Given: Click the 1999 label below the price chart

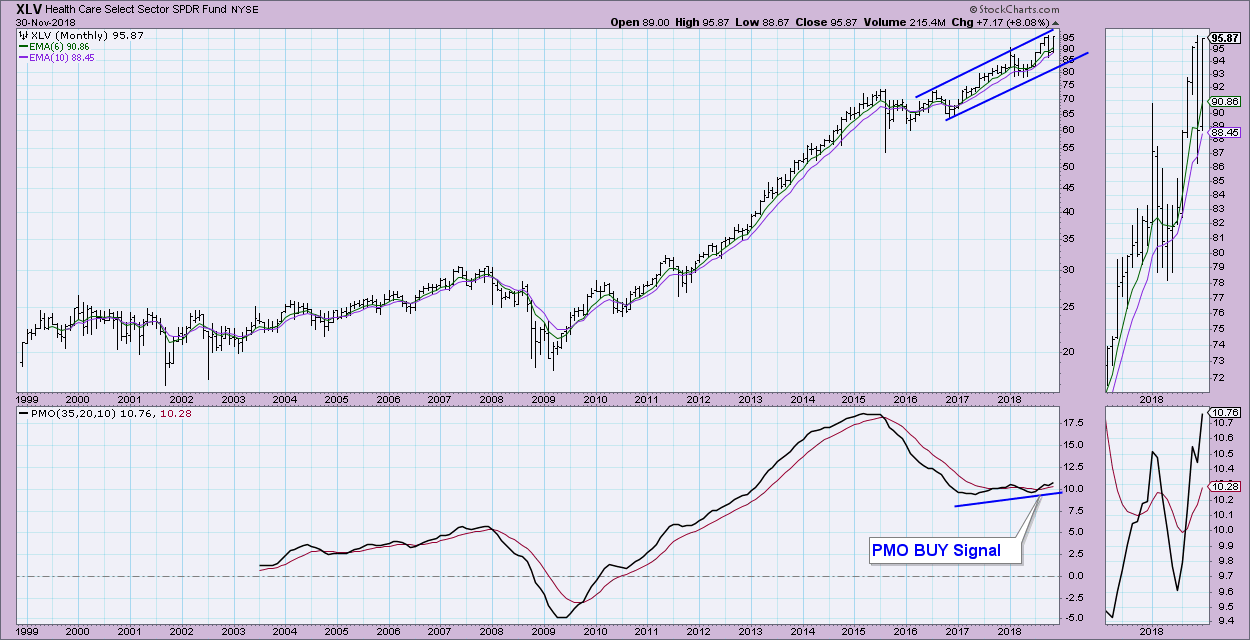Looking at the screenshot, I should click(26, 399).
